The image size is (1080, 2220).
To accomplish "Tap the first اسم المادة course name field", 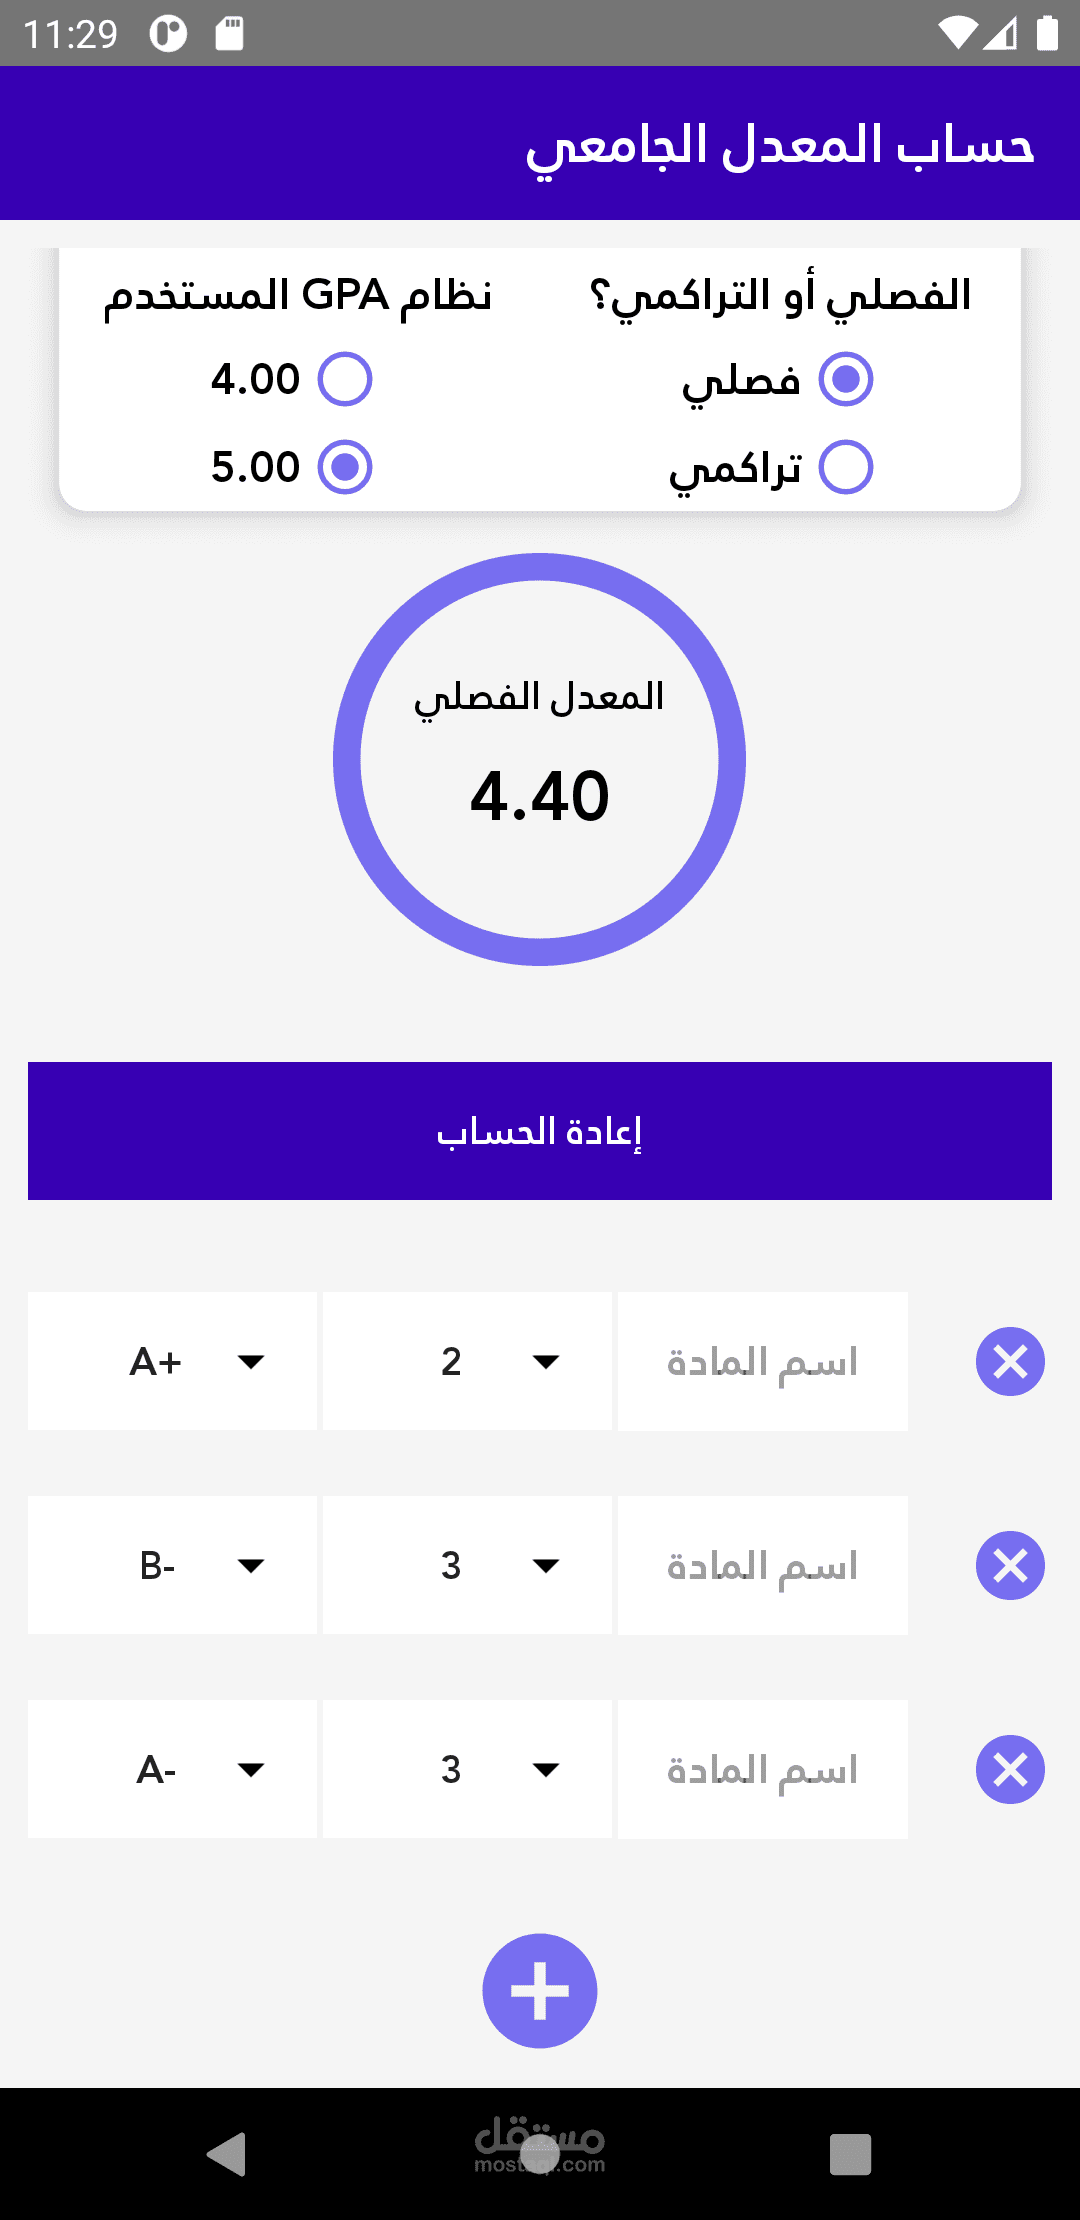I will [x=762, y=1361].
